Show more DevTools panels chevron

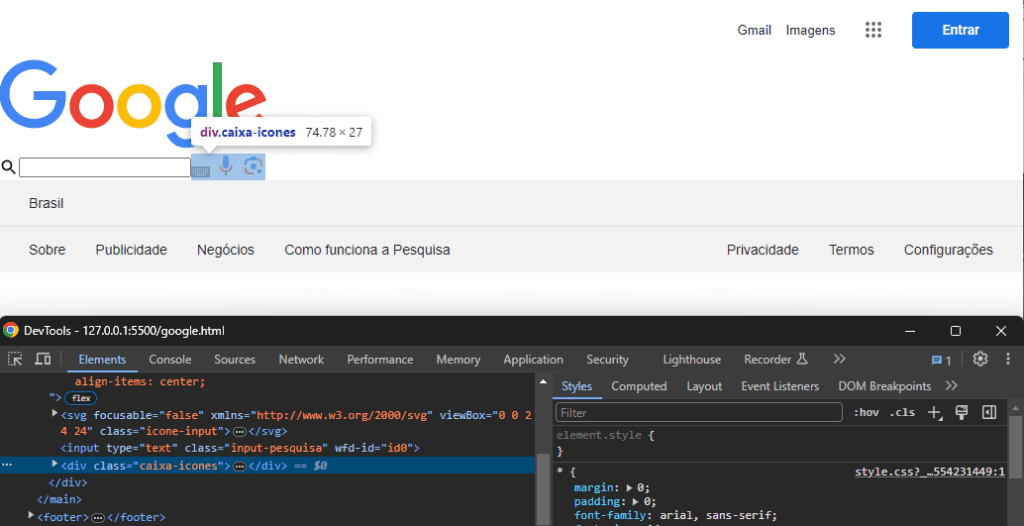tap(839, 359)
